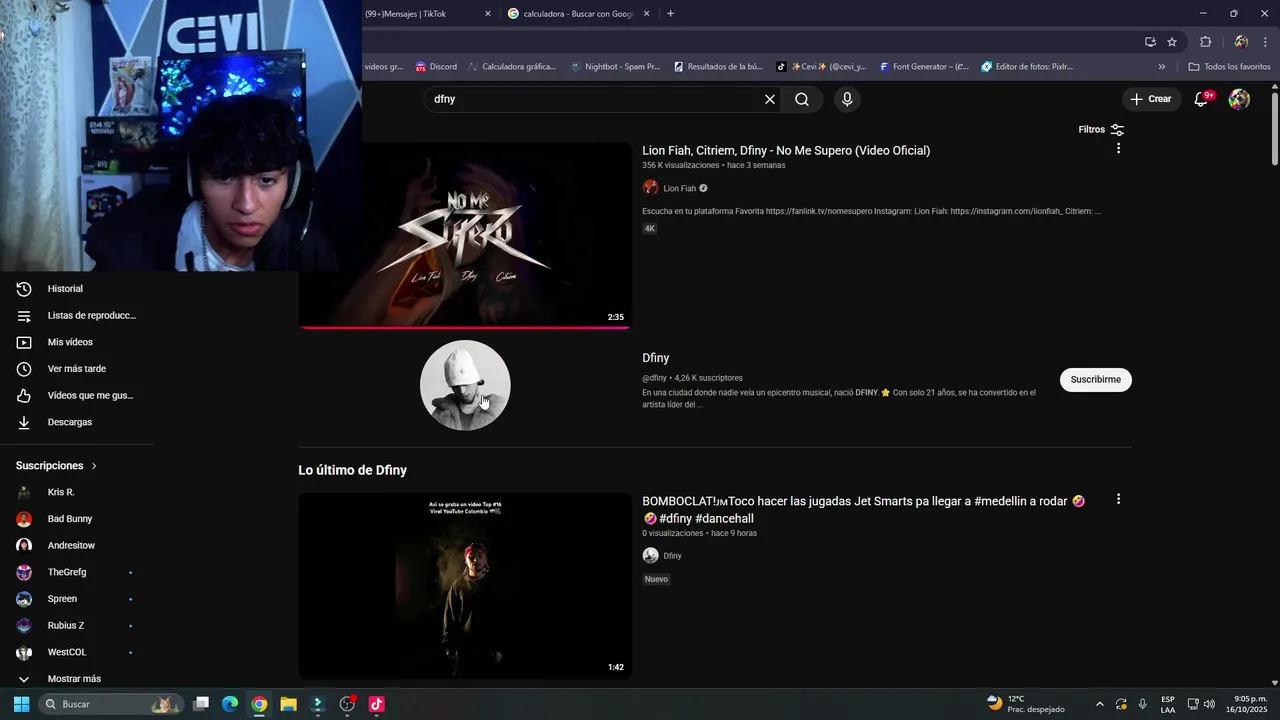Screen dimensions: 1280x720
Task: Open the Resultados de la búsqueda bookmark
Action: [x=718, y=67]
